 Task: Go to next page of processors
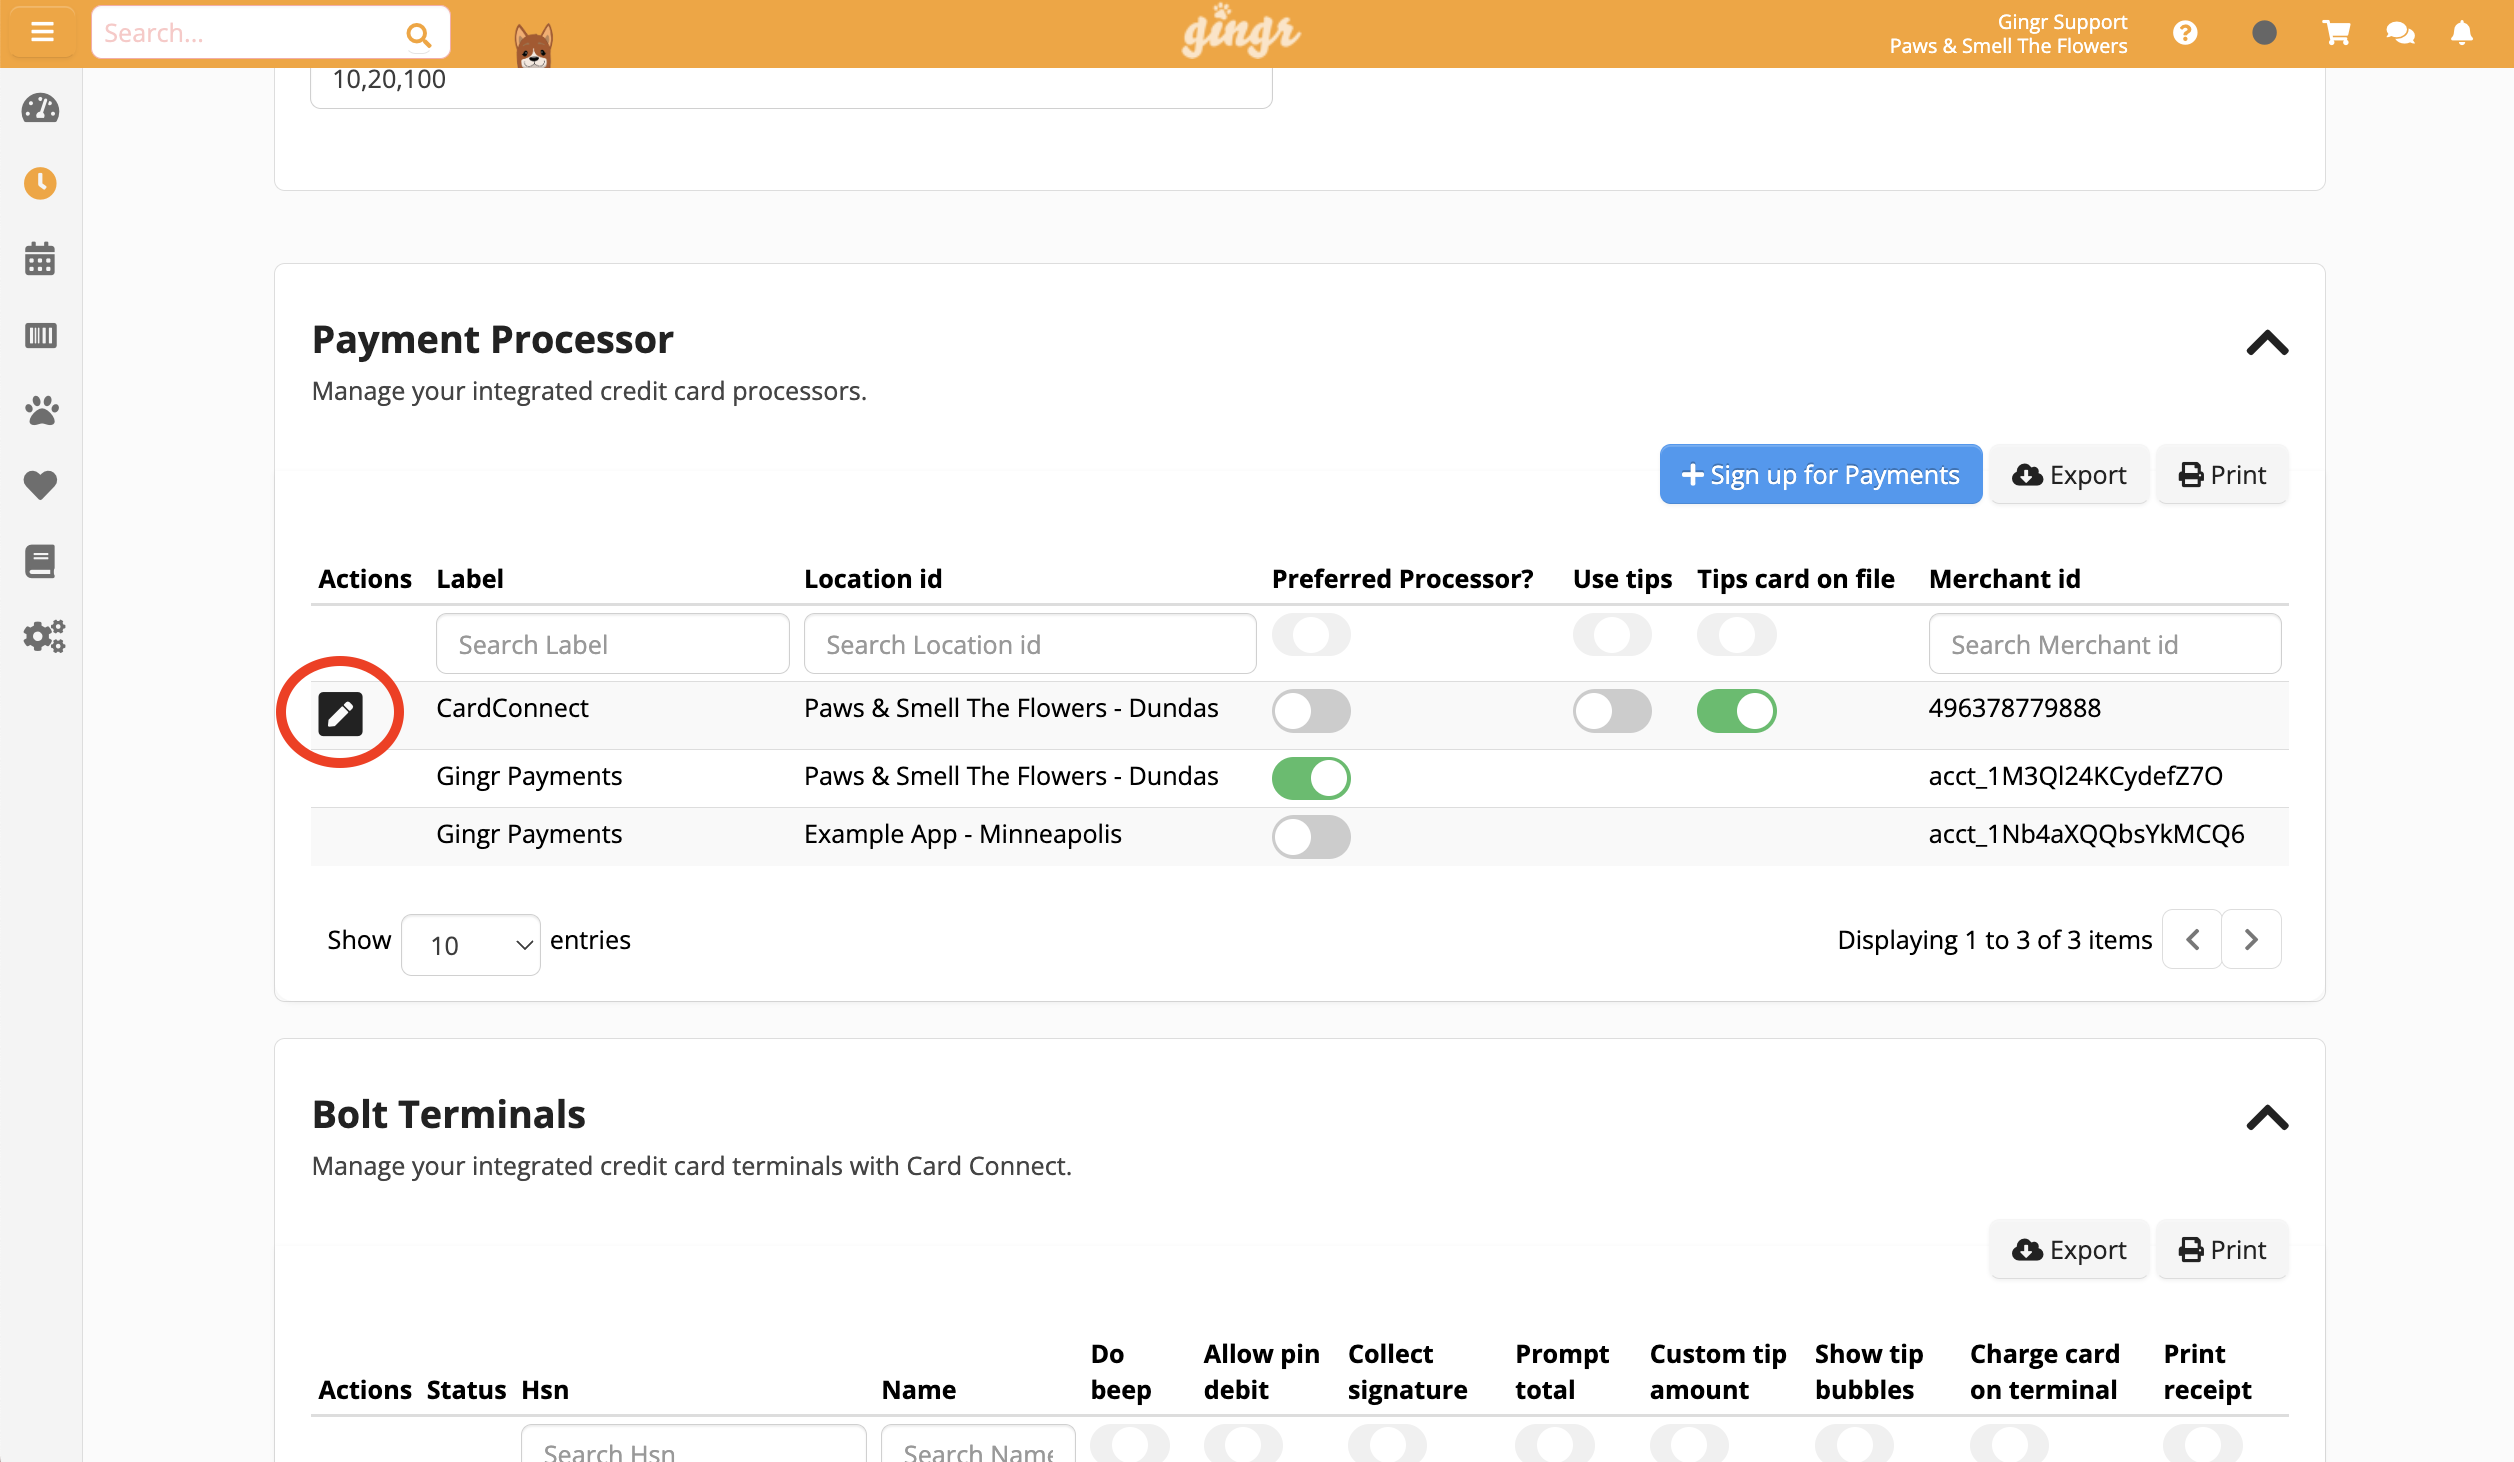click(x=2251, y=939)
